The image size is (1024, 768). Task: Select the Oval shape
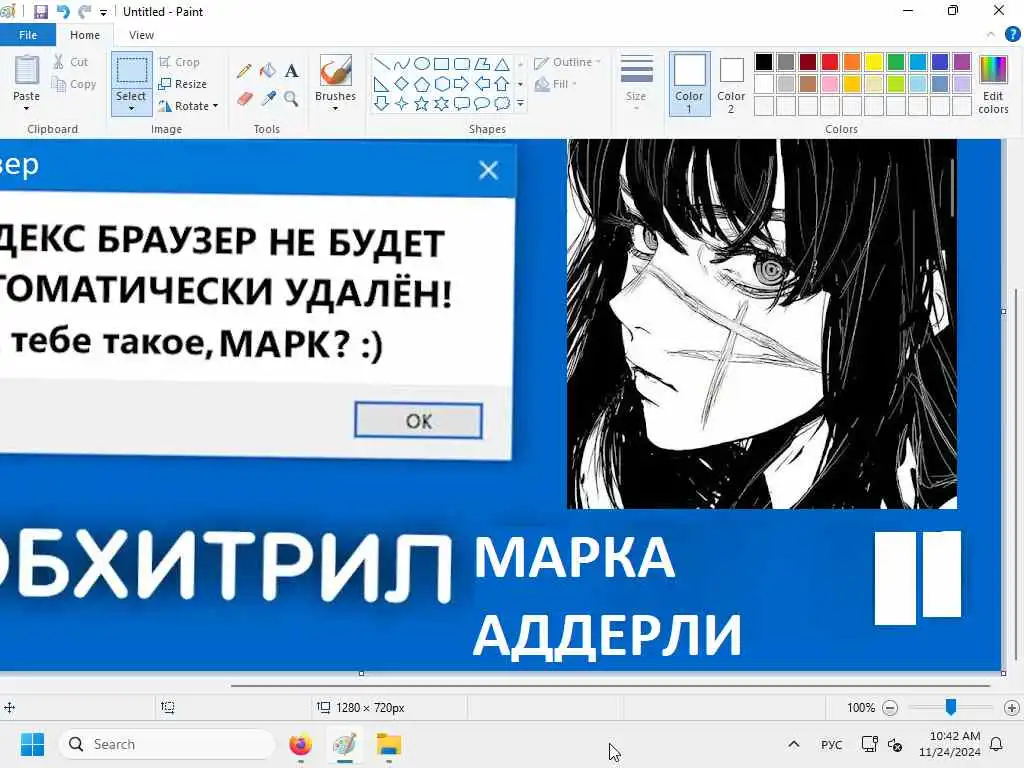click(x=422, y=63)
